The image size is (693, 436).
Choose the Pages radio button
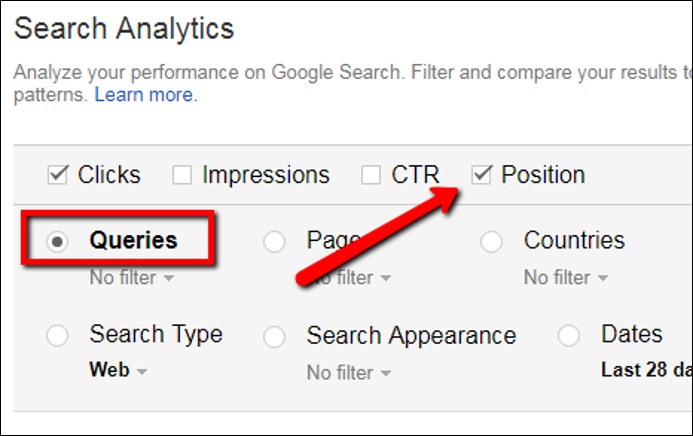[274, 243]
